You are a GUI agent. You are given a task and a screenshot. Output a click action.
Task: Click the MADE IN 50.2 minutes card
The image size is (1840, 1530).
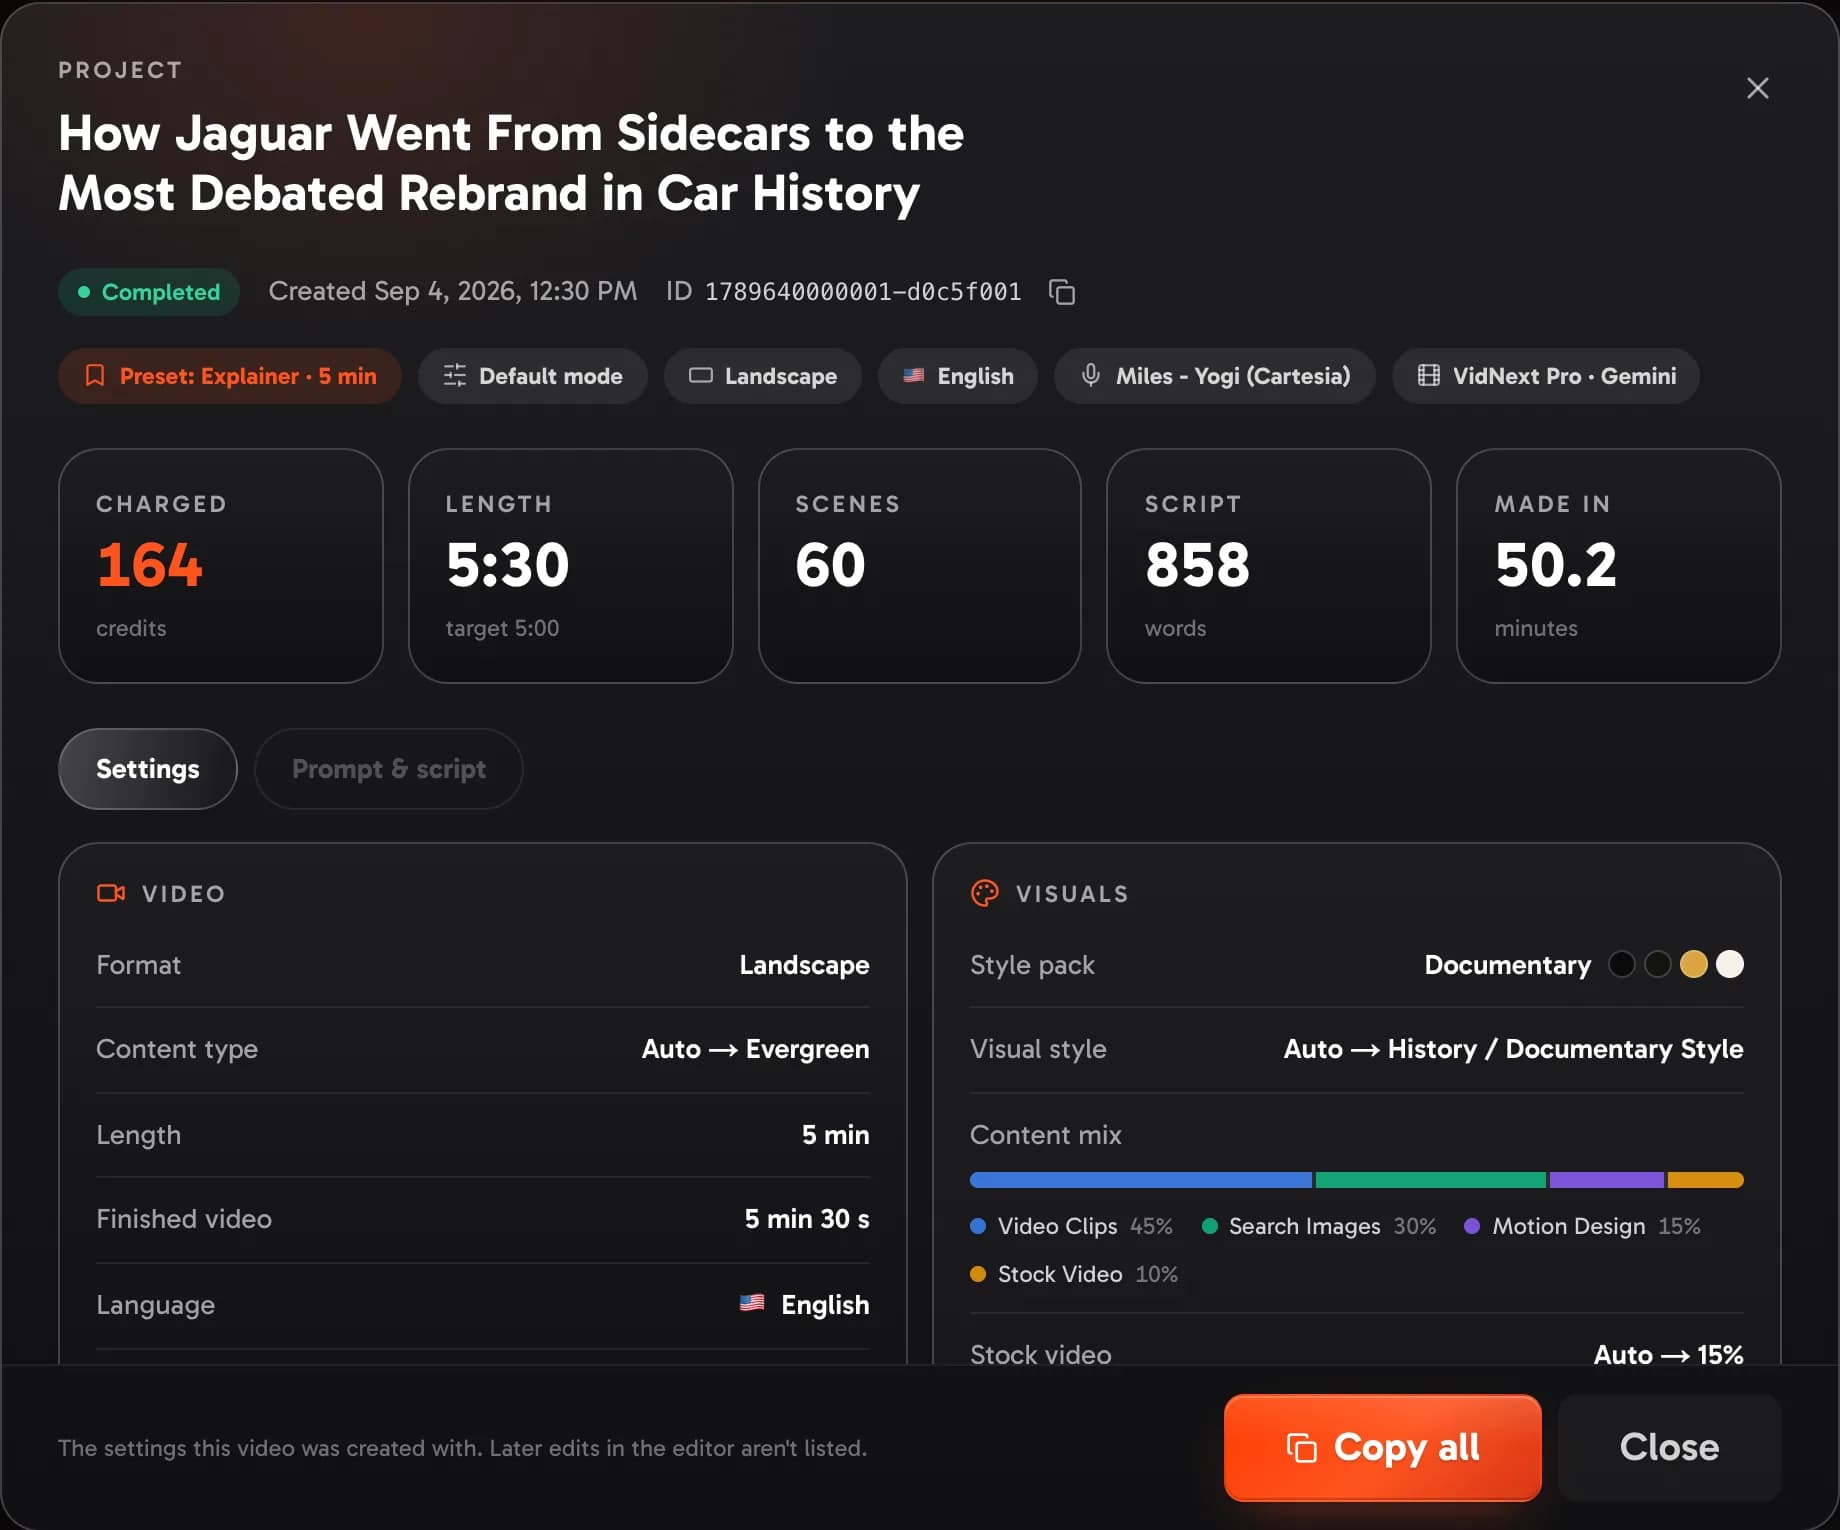[x=1619, y=566]
